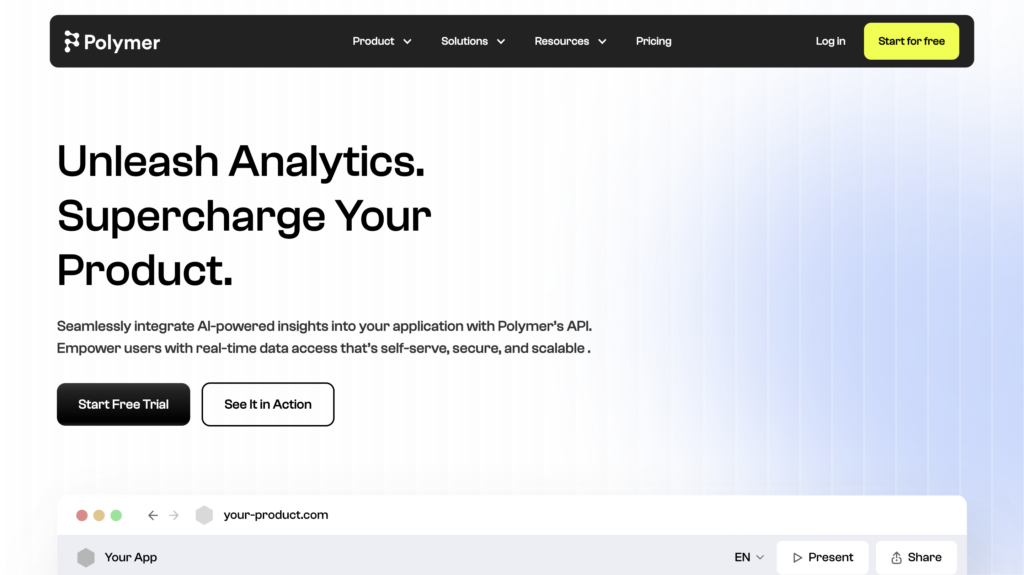Go to the Pricing page
Image resolution: width=1024 pixels, height=575 pixels.
654,41
